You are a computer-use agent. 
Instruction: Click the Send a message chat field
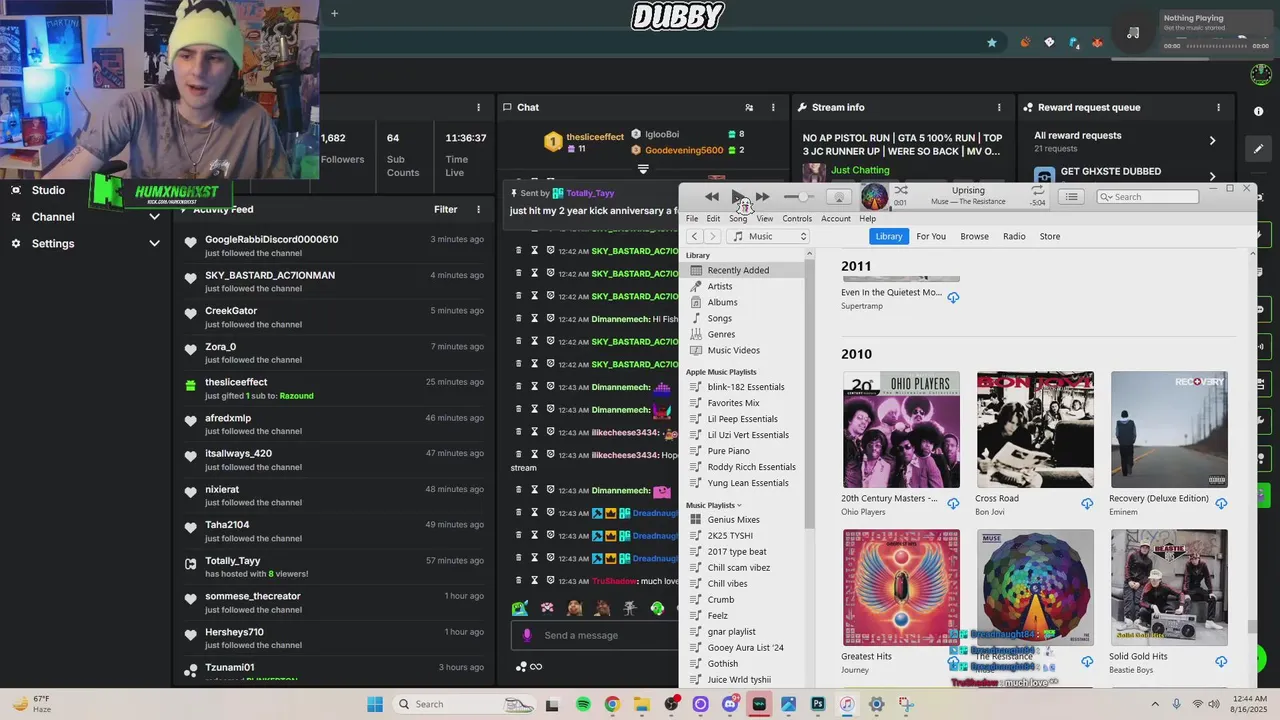point(595,635)
